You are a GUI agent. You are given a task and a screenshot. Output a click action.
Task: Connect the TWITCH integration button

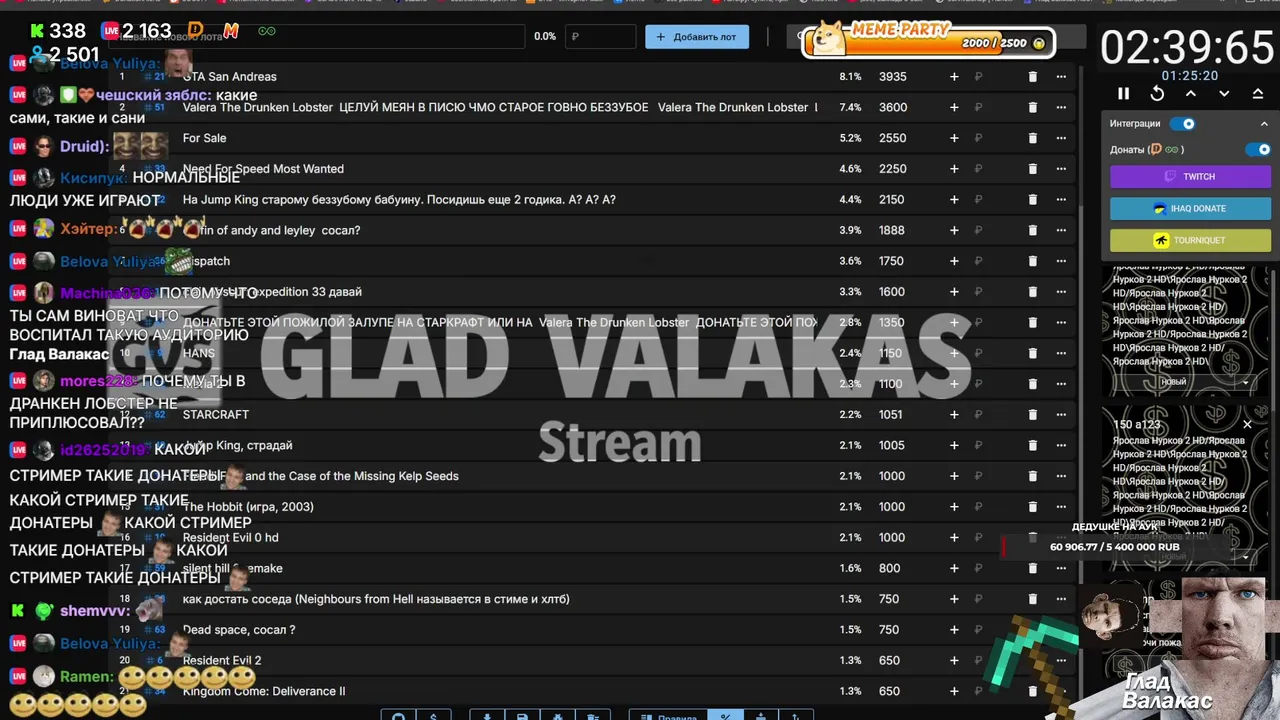pyautogui.click(x=1190, y=176)
